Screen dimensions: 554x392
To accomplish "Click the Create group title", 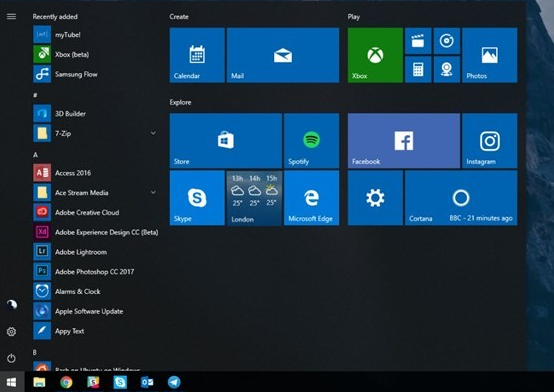I will click(179, 17).
